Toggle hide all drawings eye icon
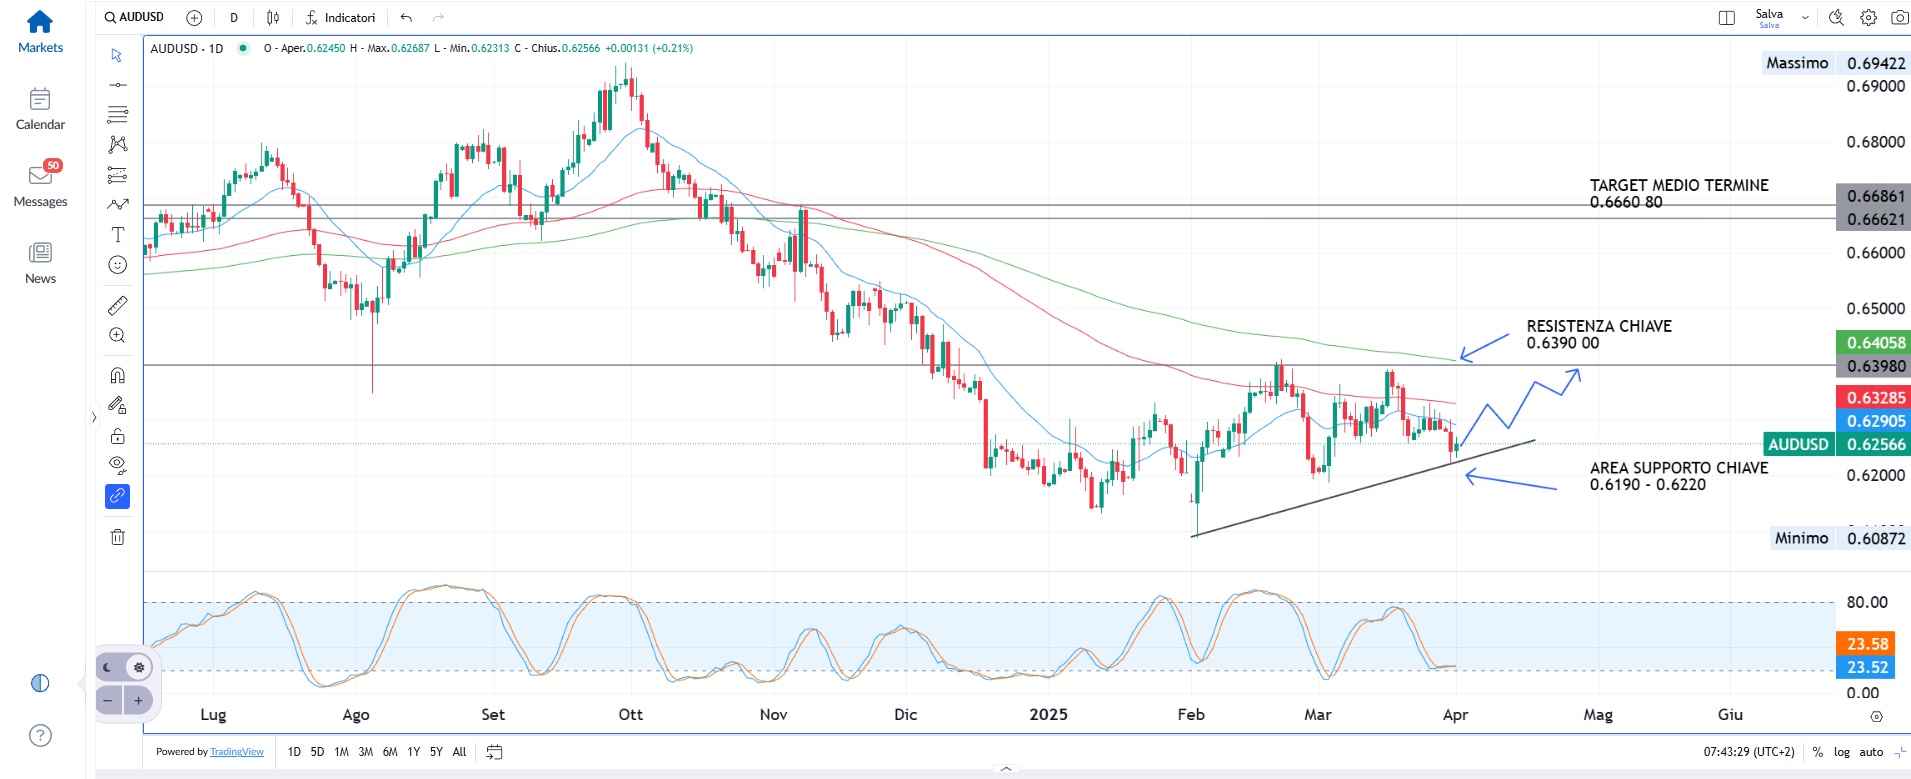This screenshot has width=1911, height=779. [117, 465]
